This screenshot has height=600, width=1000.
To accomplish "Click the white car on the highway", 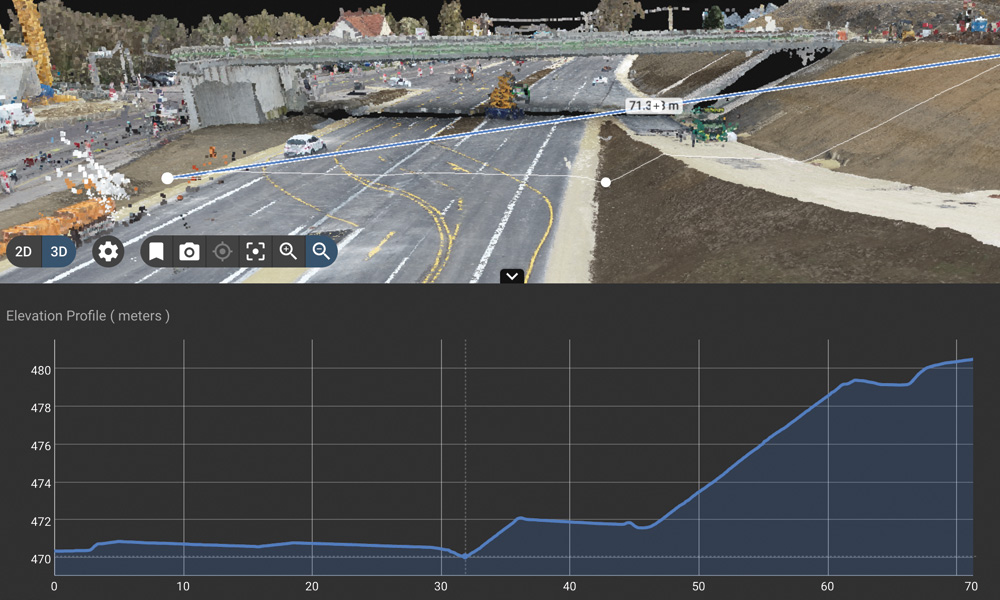I will (304, 146).
